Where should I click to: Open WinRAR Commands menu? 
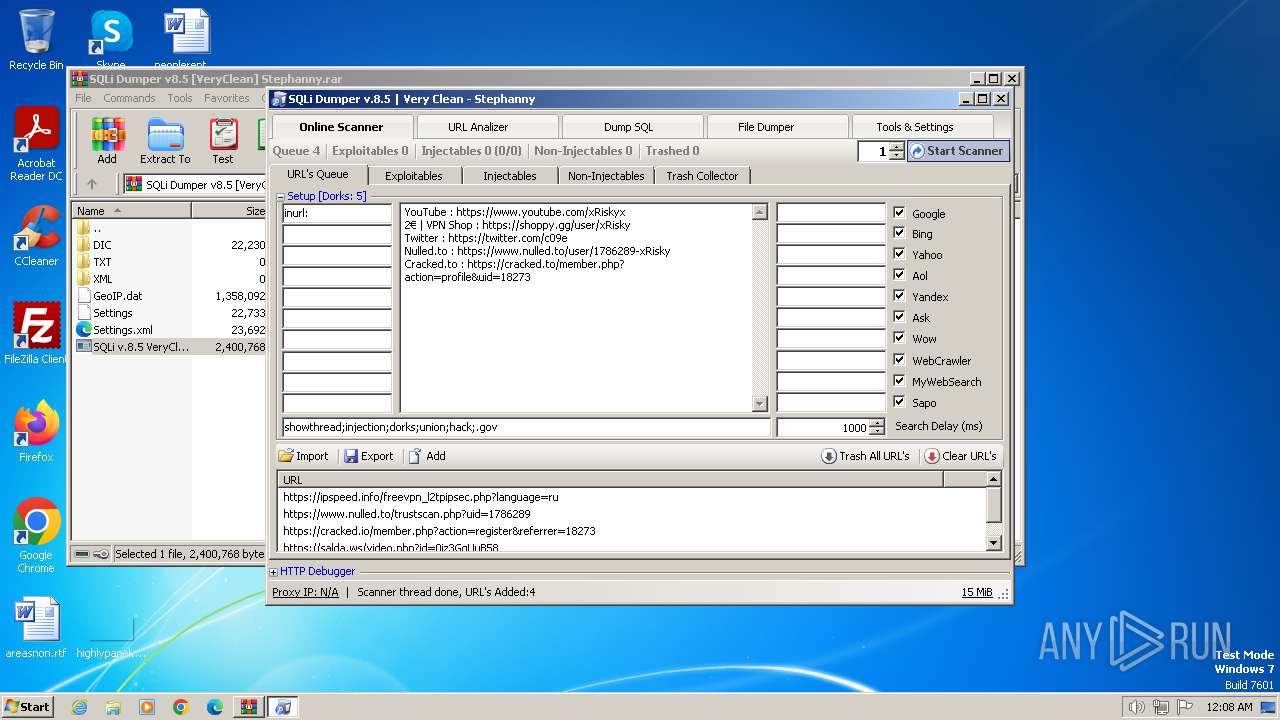tap(129, 98)
